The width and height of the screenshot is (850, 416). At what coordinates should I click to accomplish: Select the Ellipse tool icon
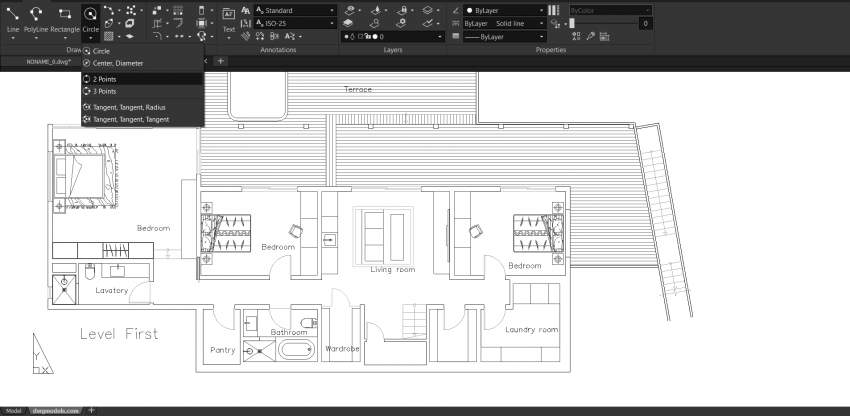(x=108, y=23)
